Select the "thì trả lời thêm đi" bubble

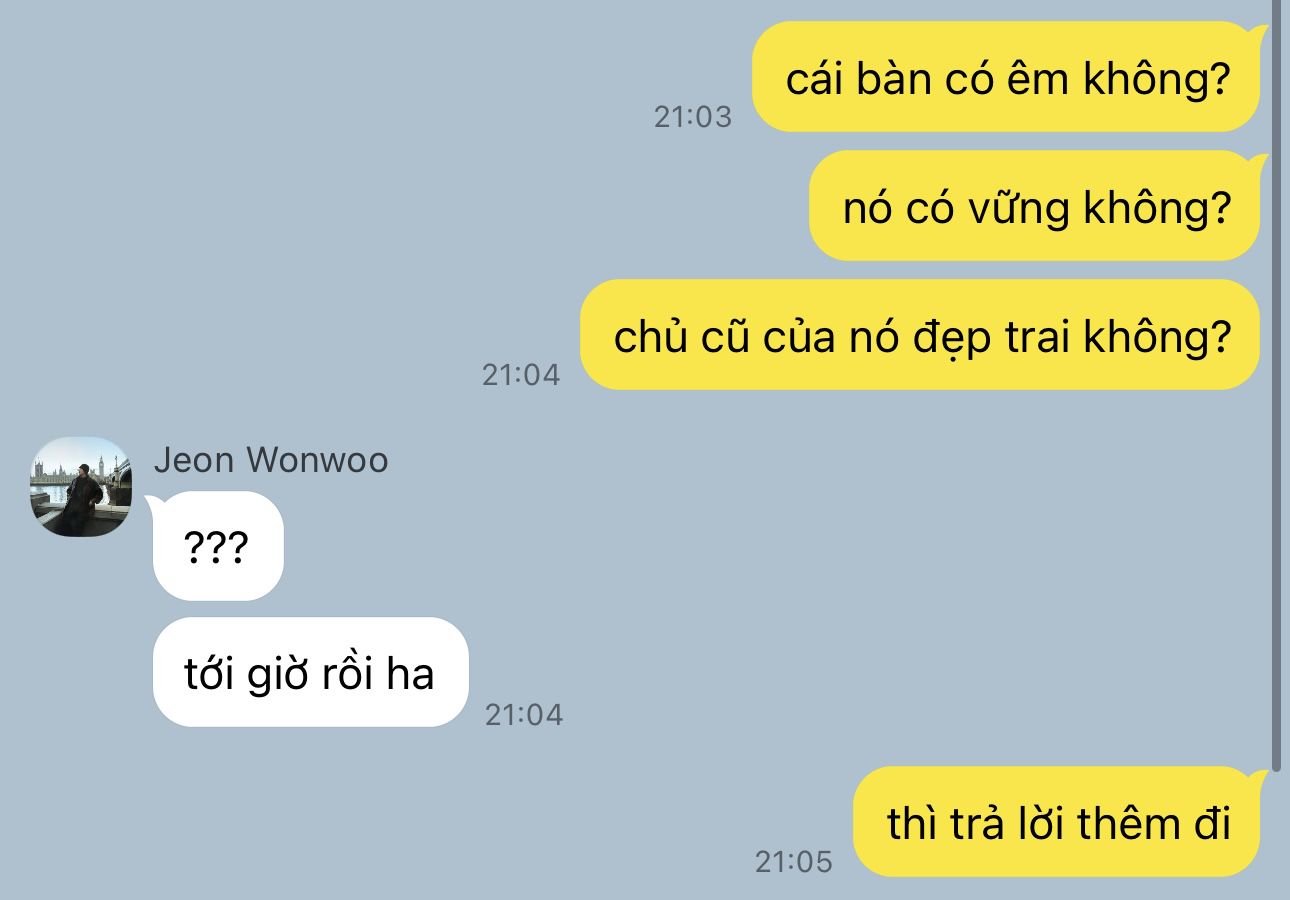point(1059,822)
